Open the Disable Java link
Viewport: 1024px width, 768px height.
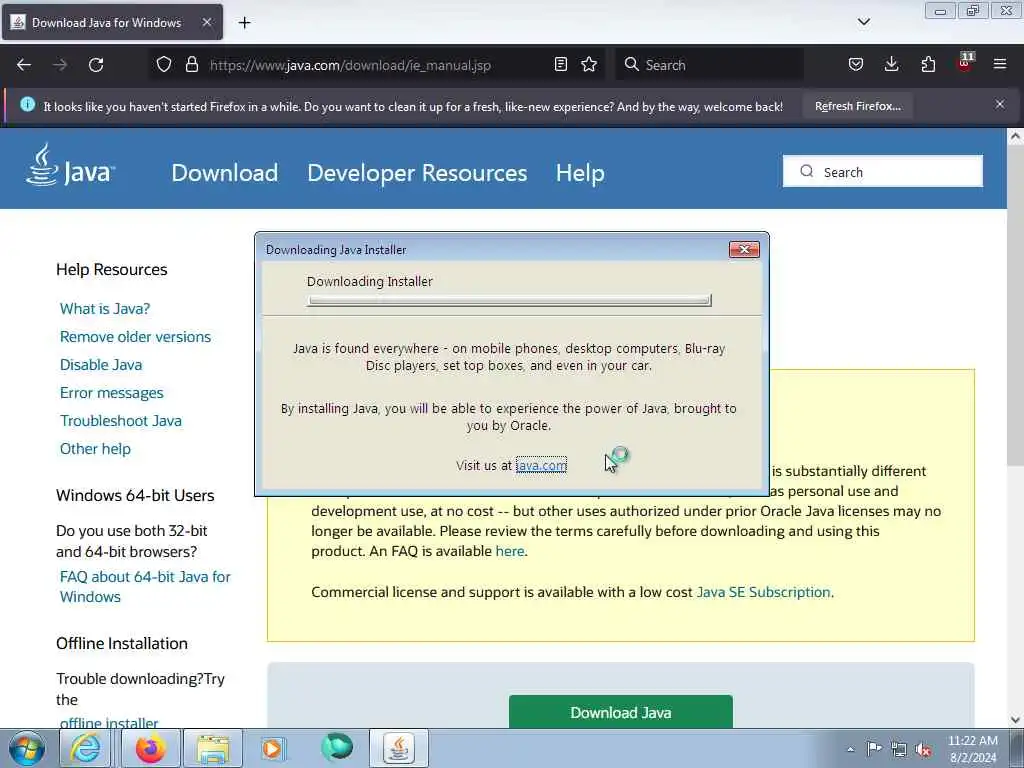pyautogui.click(x=101, y=365)
